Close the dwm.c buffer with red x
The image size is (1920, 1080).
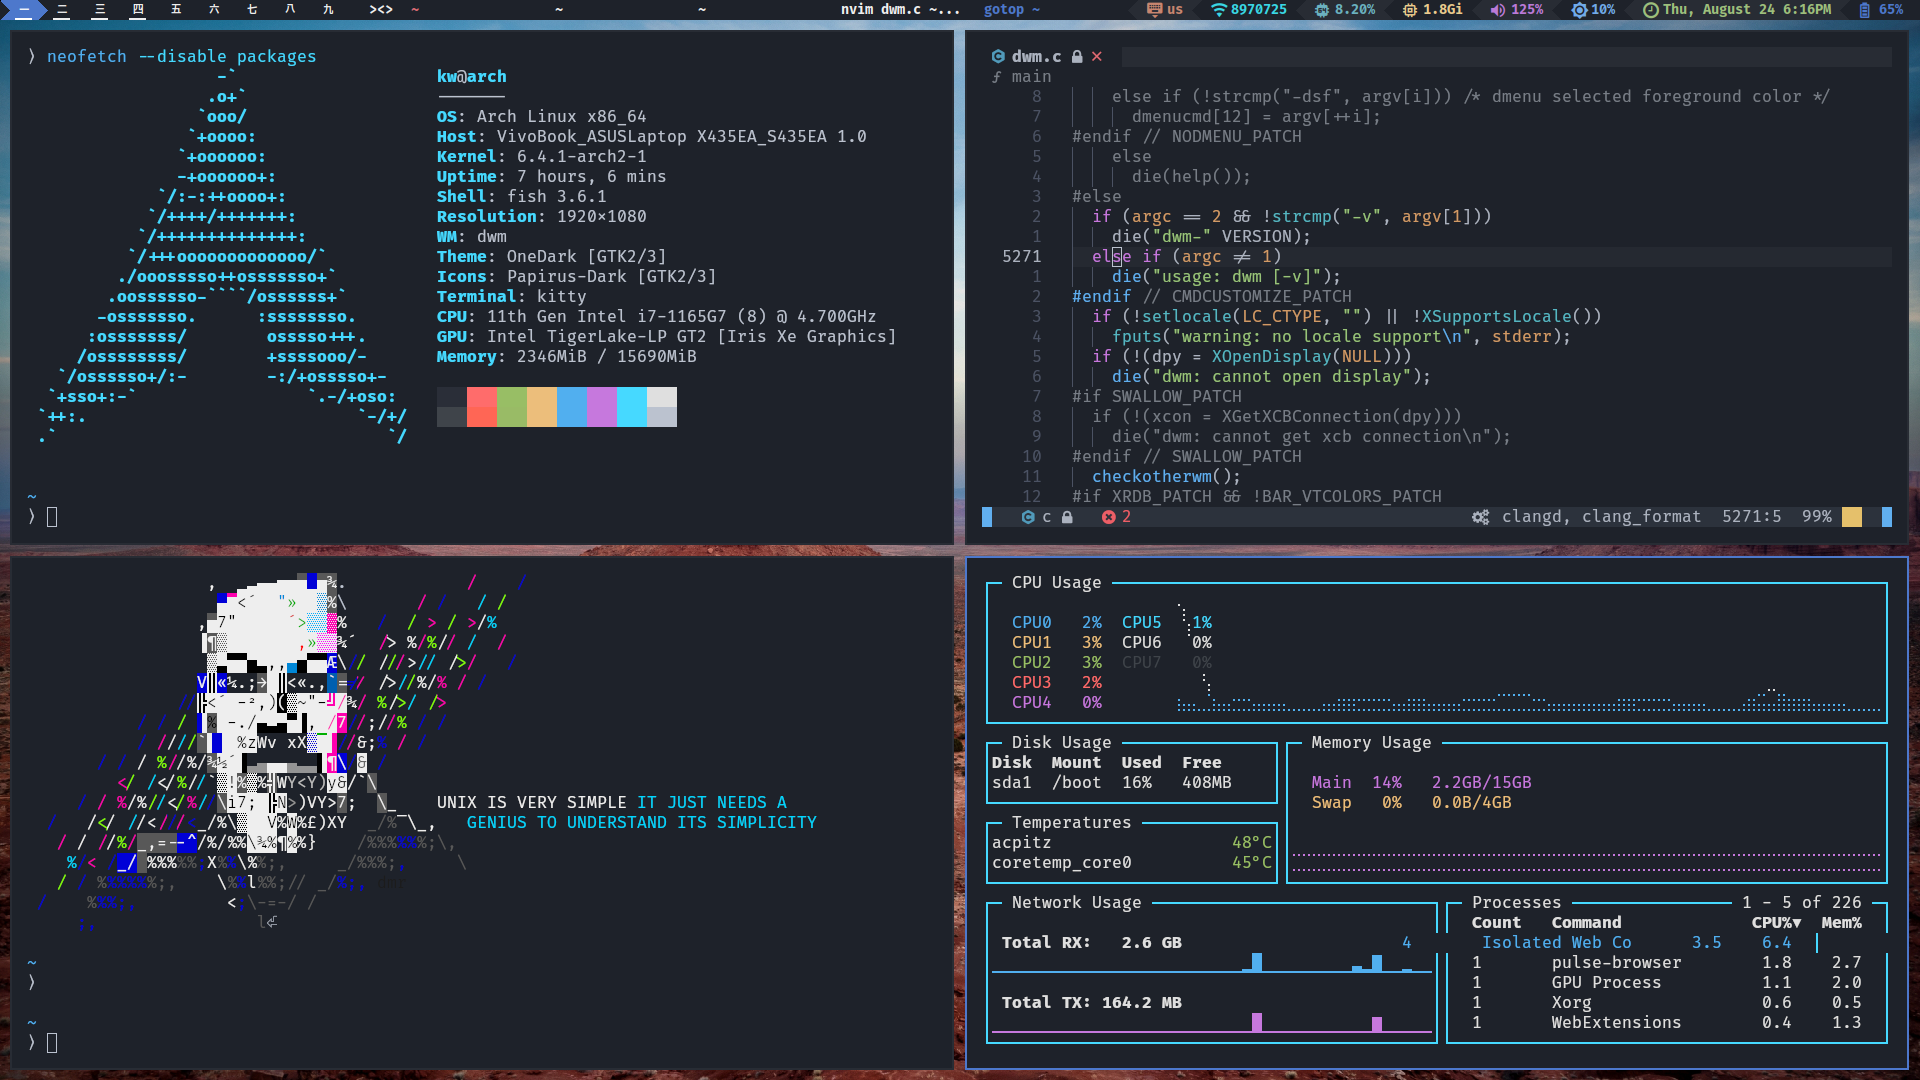[1097, 57]
